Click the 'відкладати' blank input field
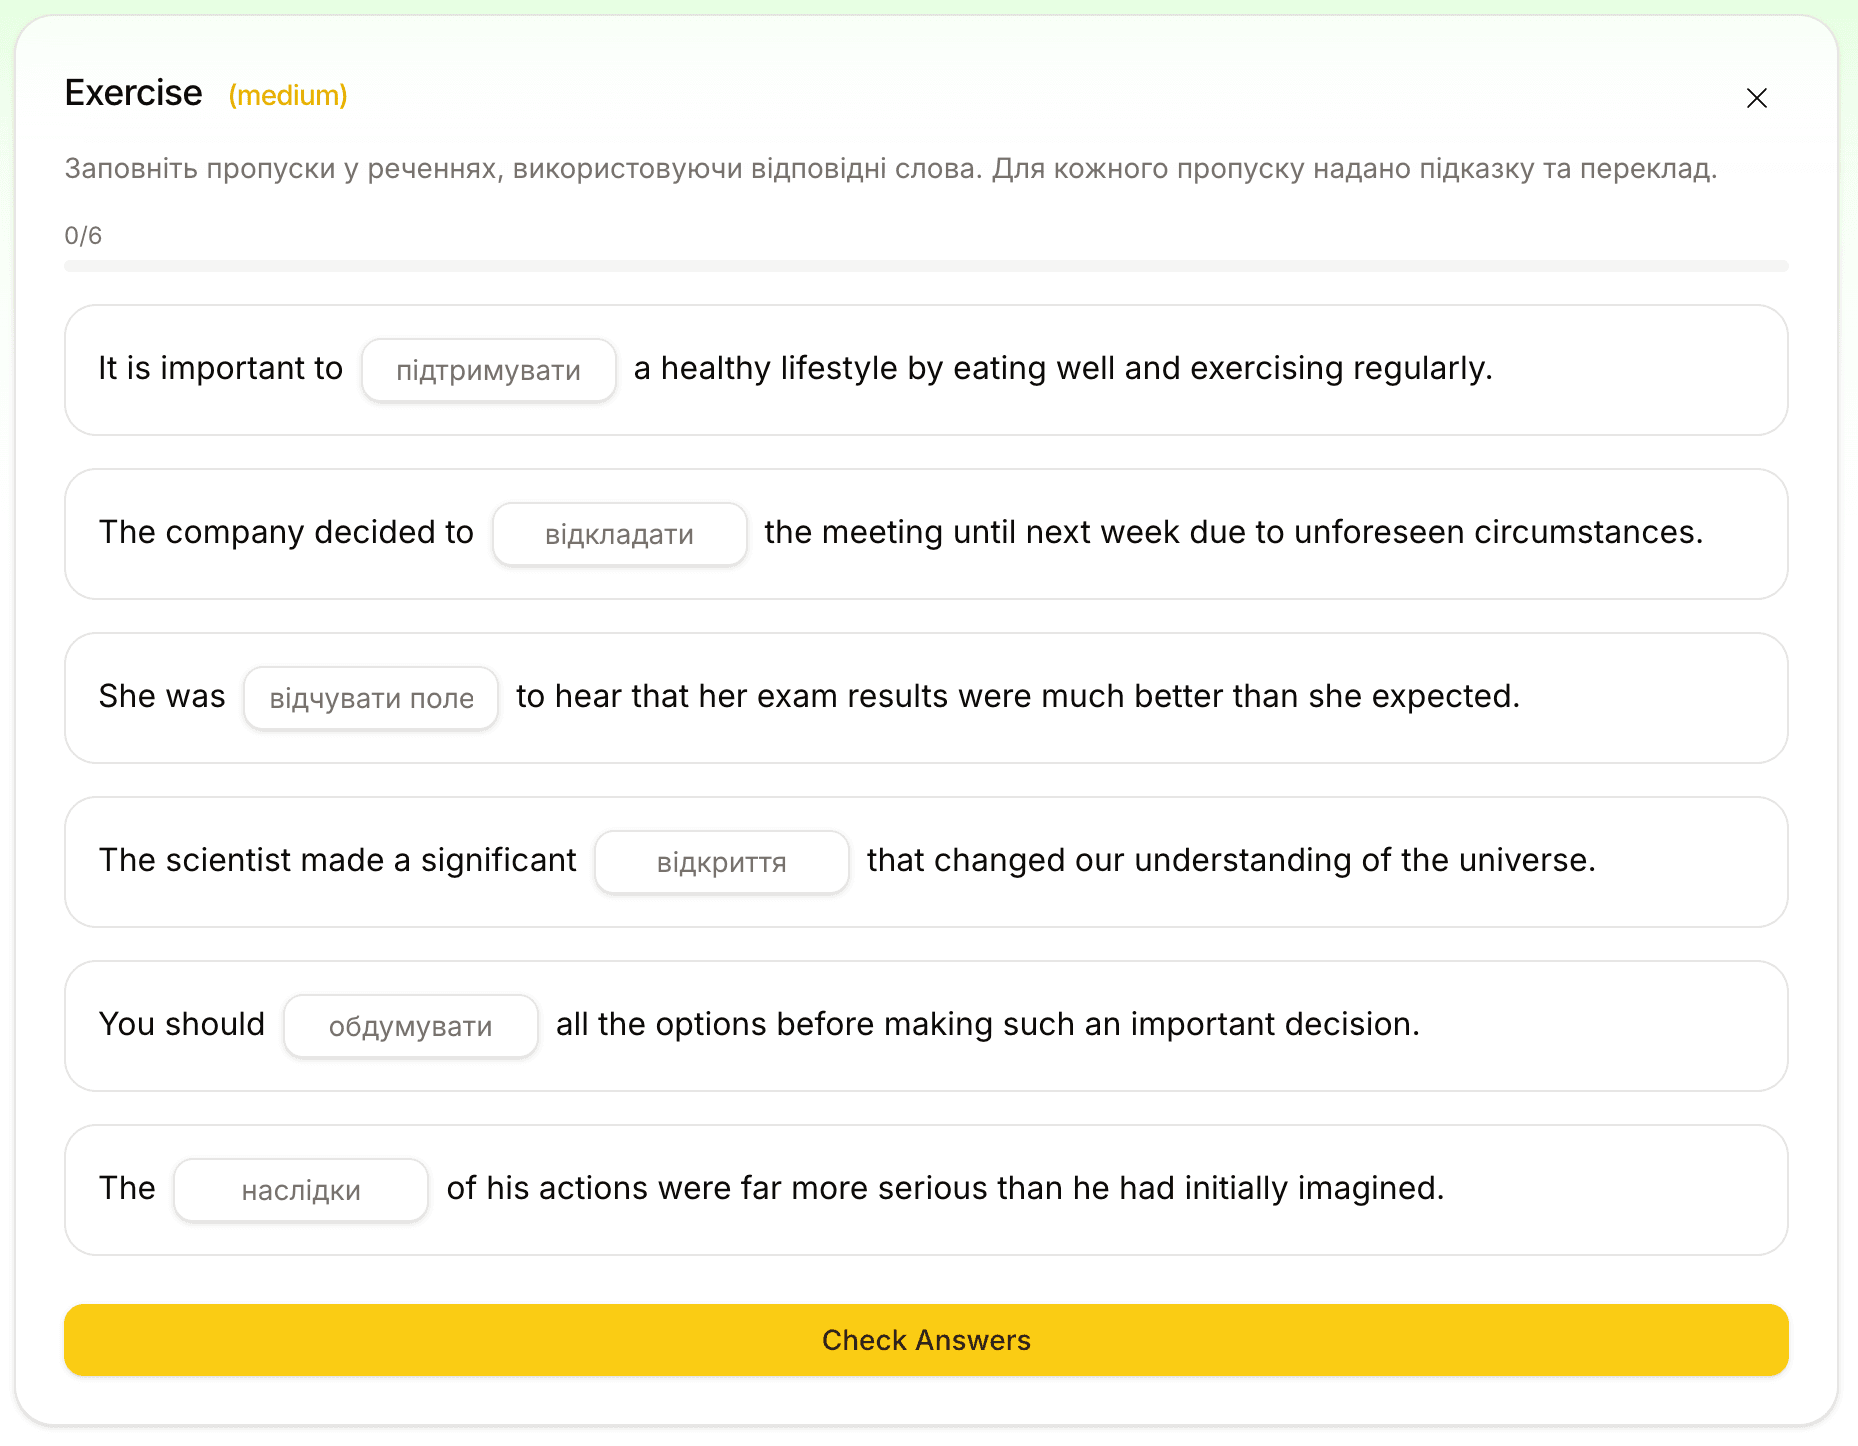This screenshot has width=1858, height=1446. coord(619,534)
